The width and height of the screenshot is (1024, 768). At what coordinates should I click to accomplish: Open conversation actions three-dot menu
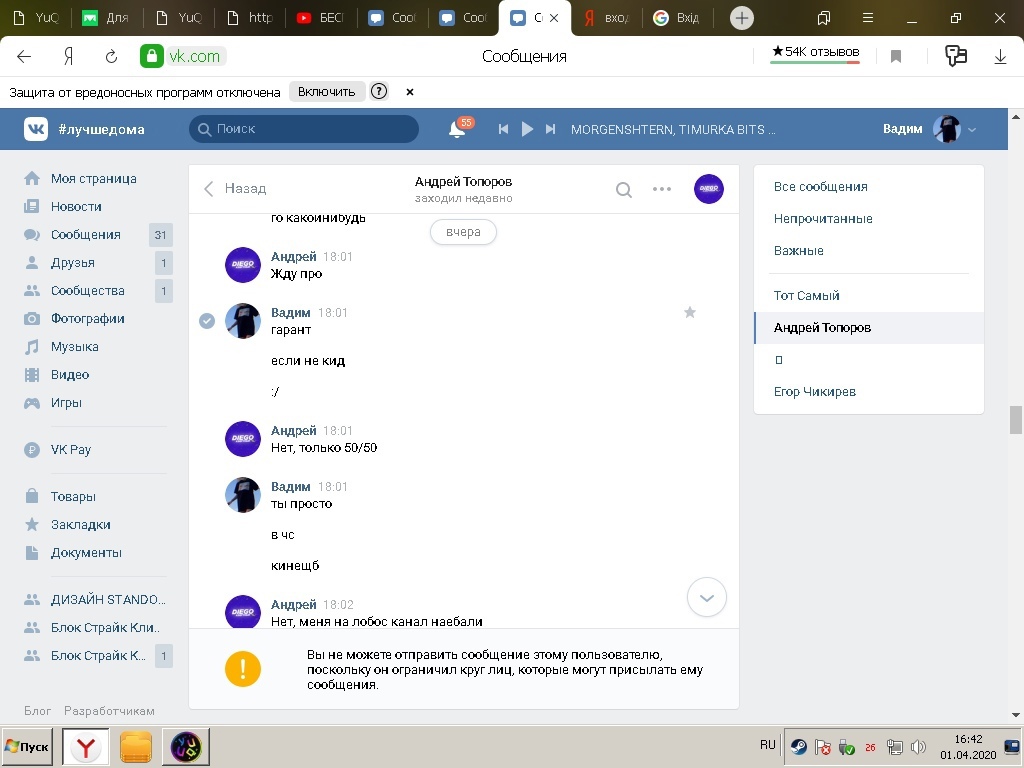coord(662,189)
